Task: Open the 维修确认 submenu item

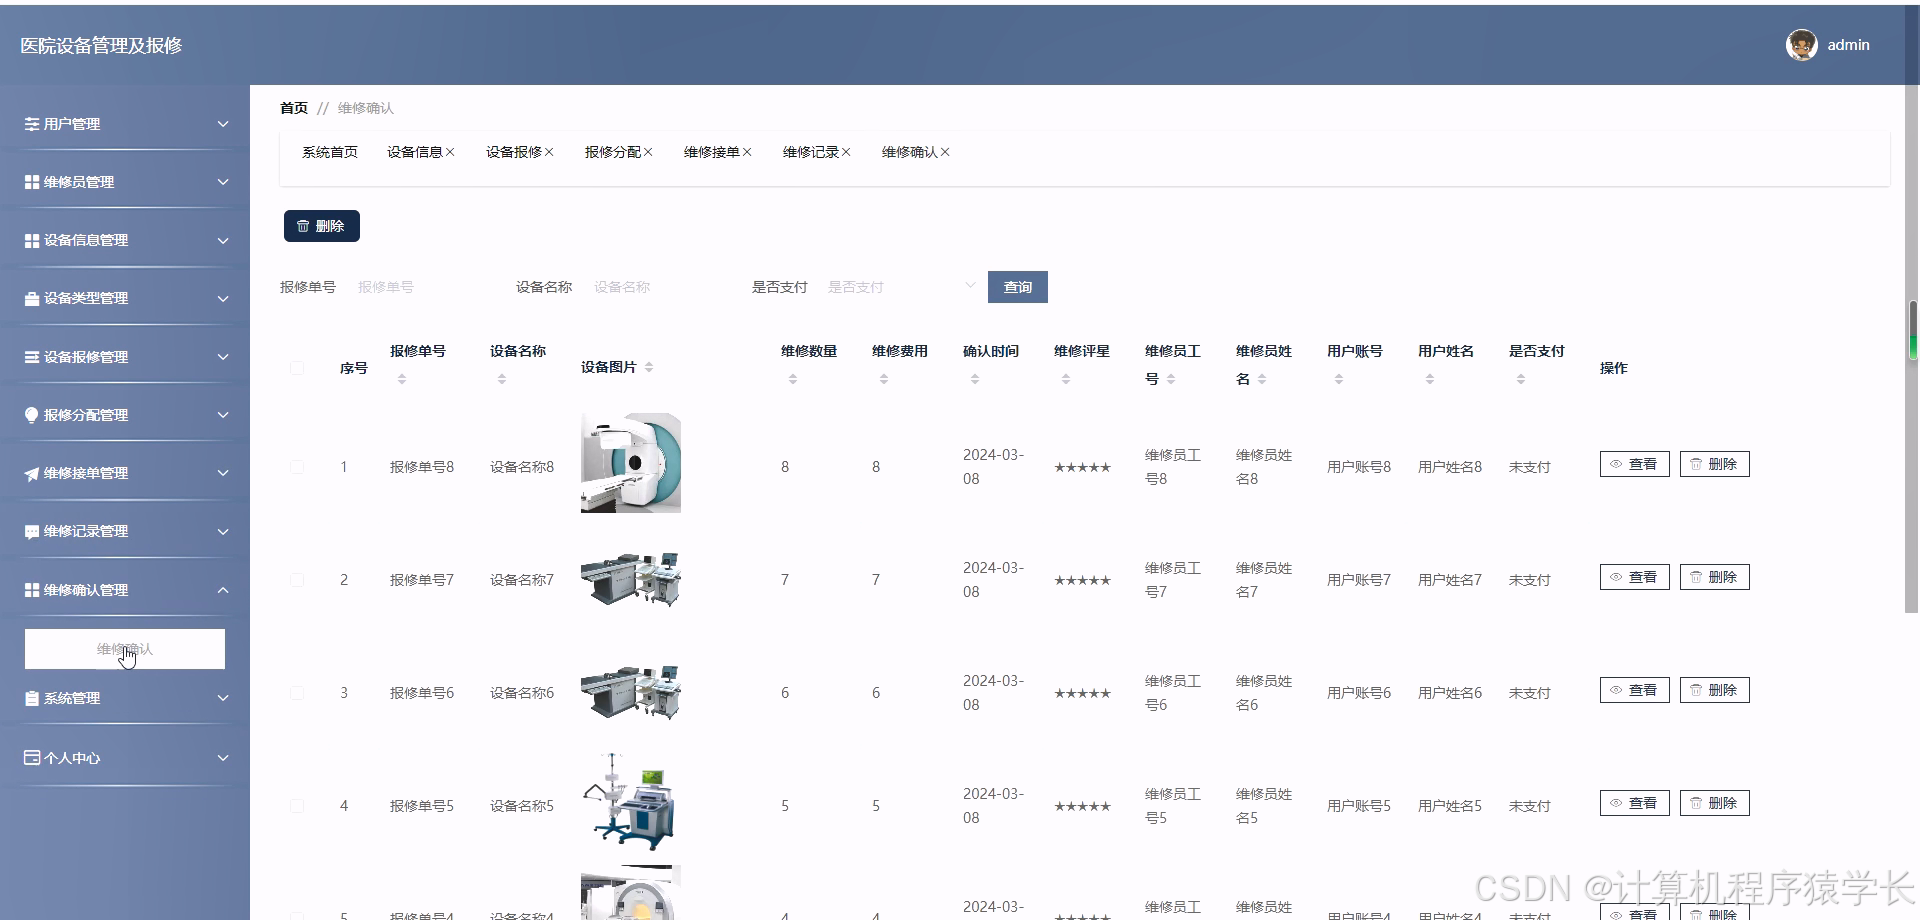Action: (124, 649)
